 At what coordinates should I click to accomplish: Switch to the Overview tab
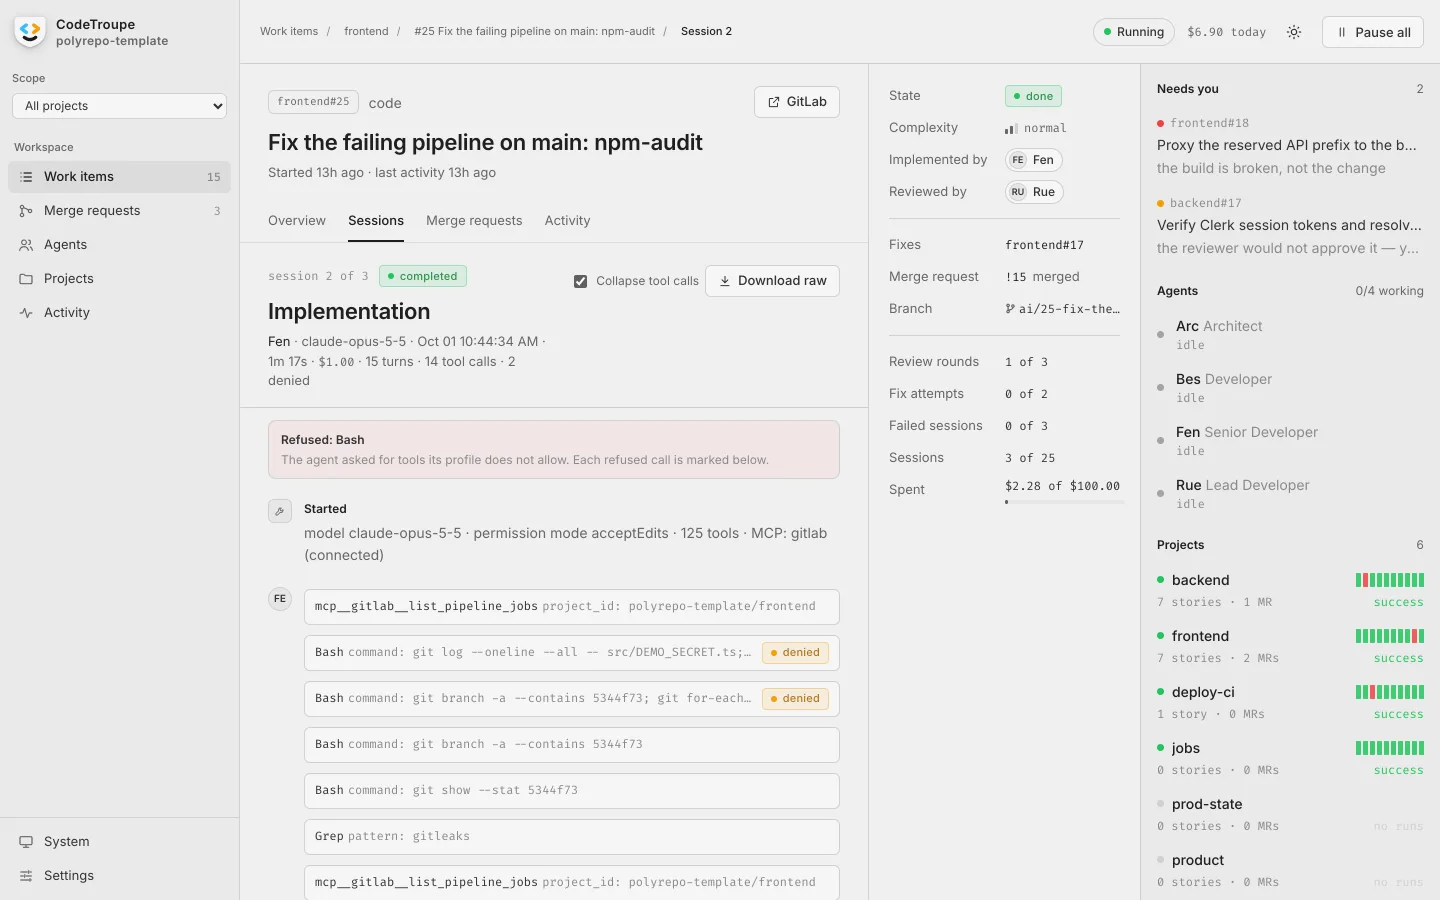297,221
